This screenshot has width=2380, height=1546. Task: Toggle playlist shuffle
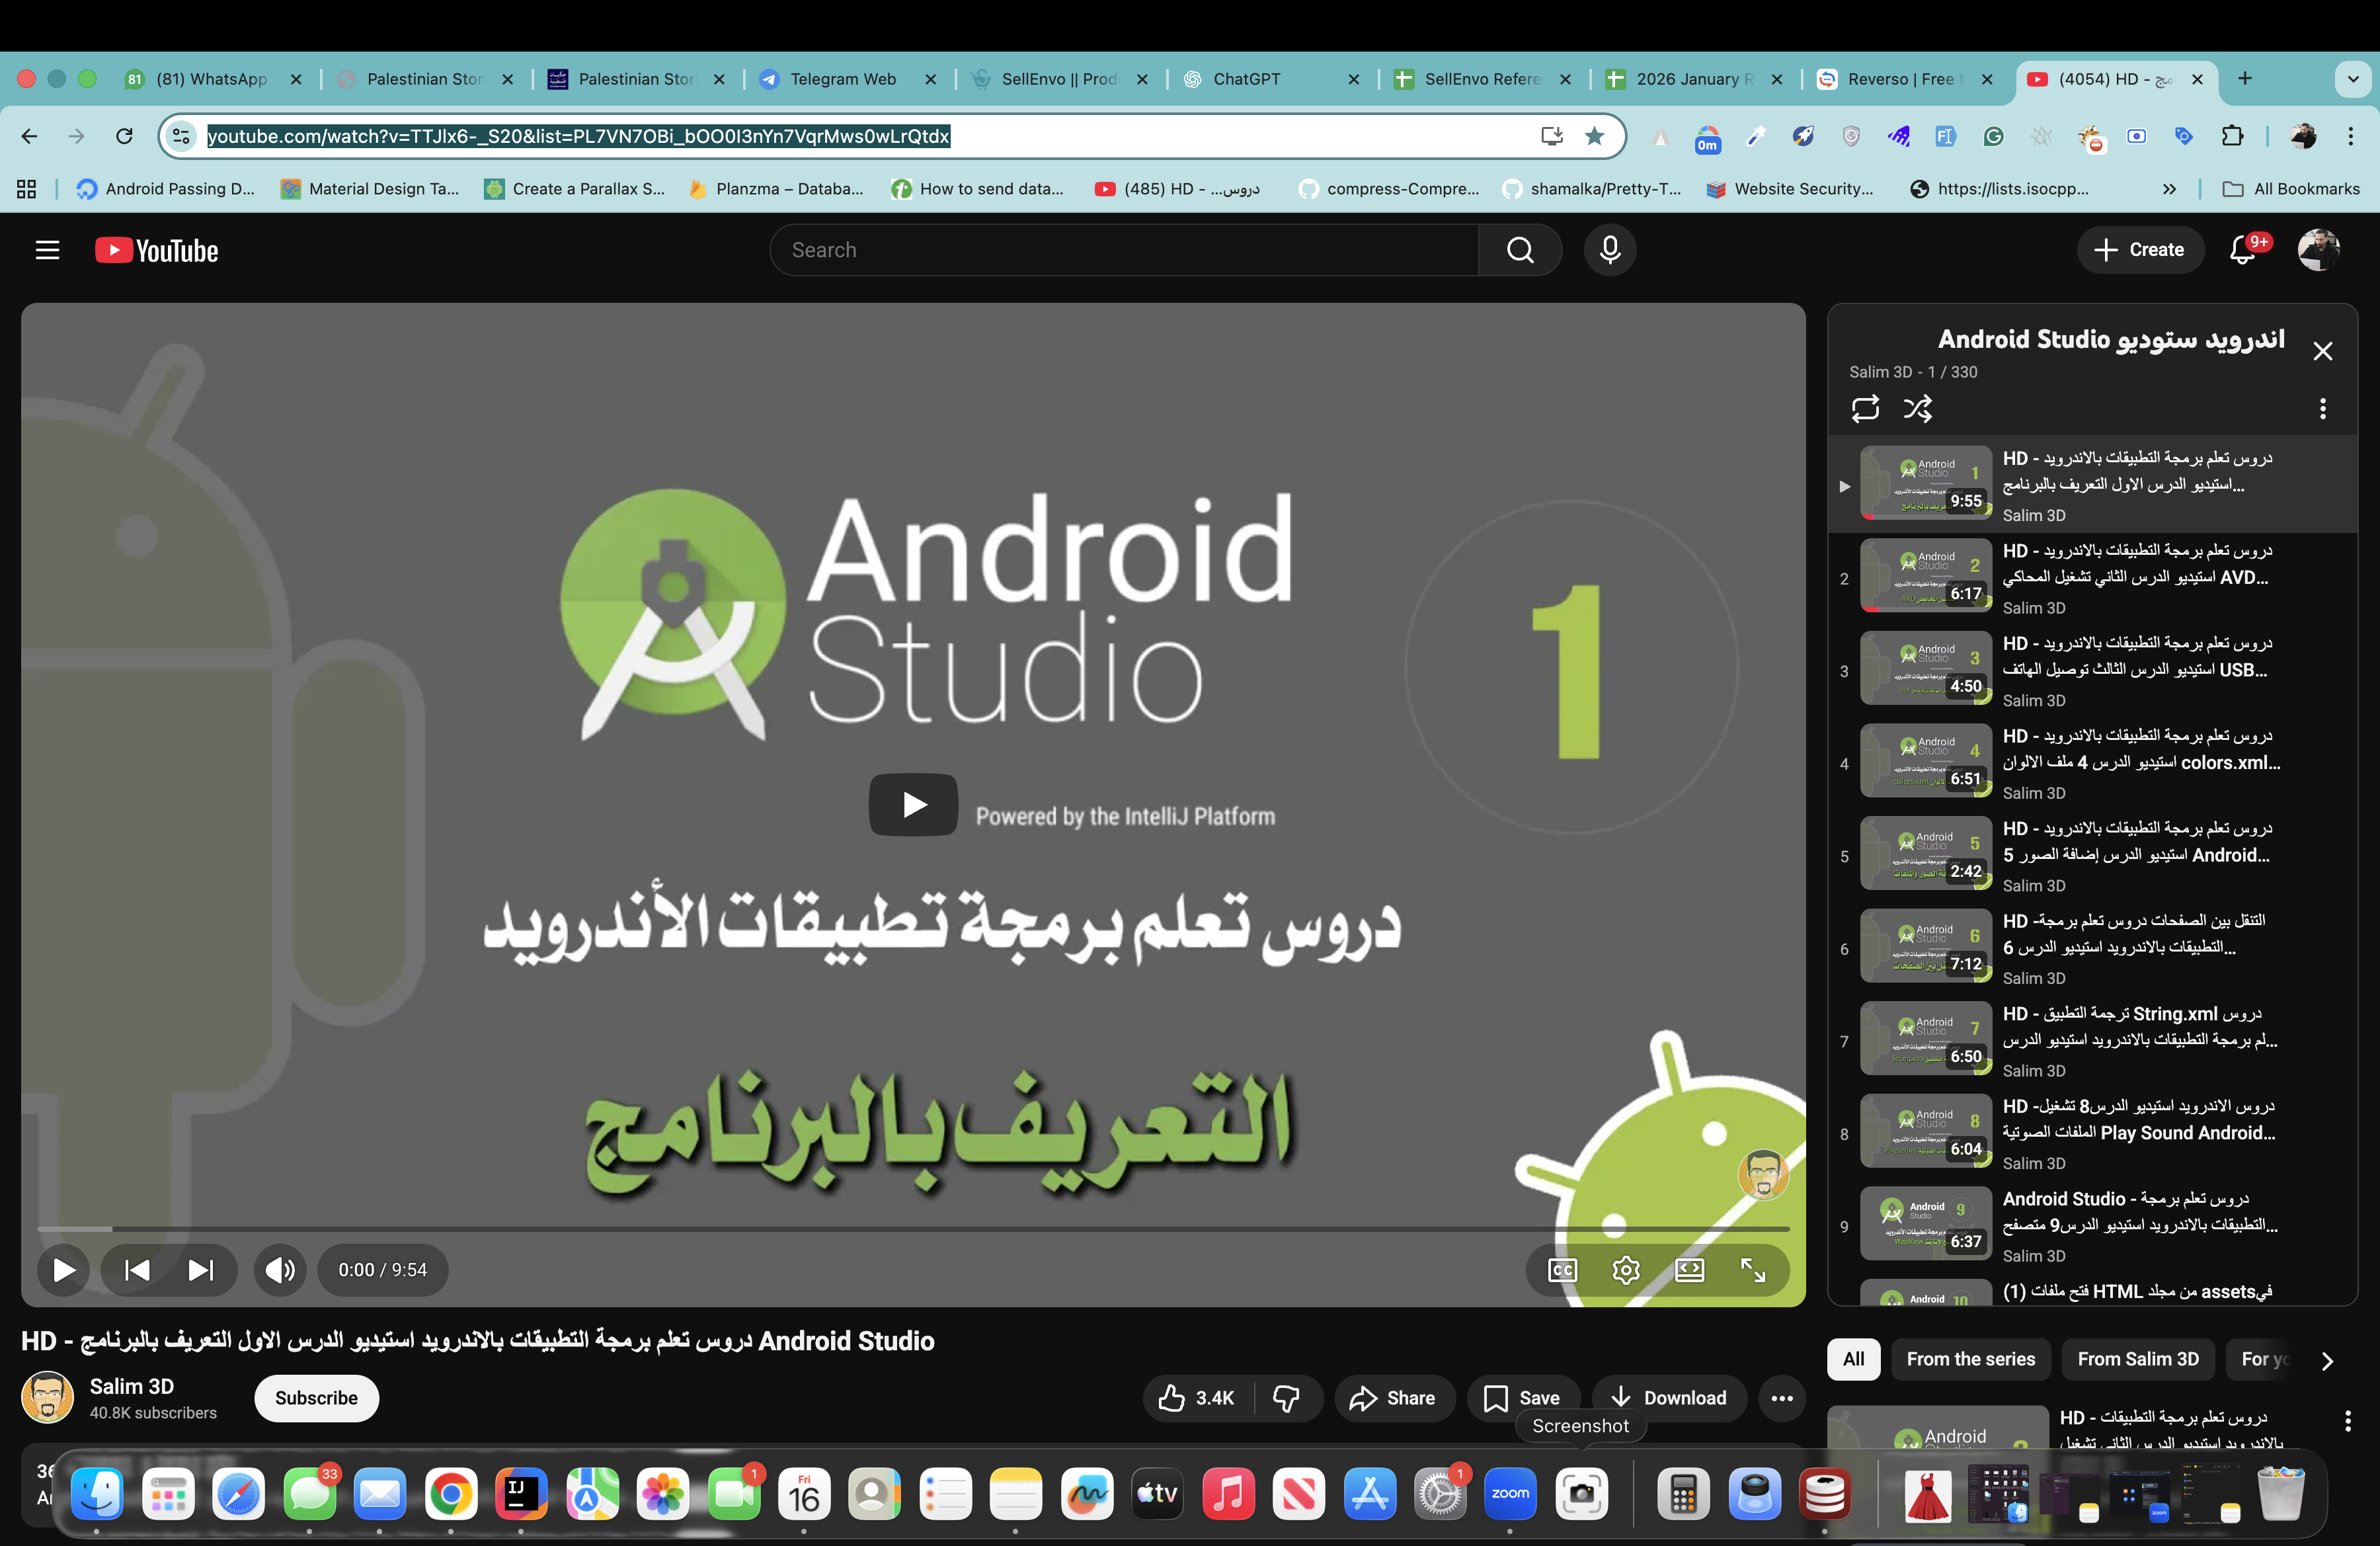(x=1917, y=409)
